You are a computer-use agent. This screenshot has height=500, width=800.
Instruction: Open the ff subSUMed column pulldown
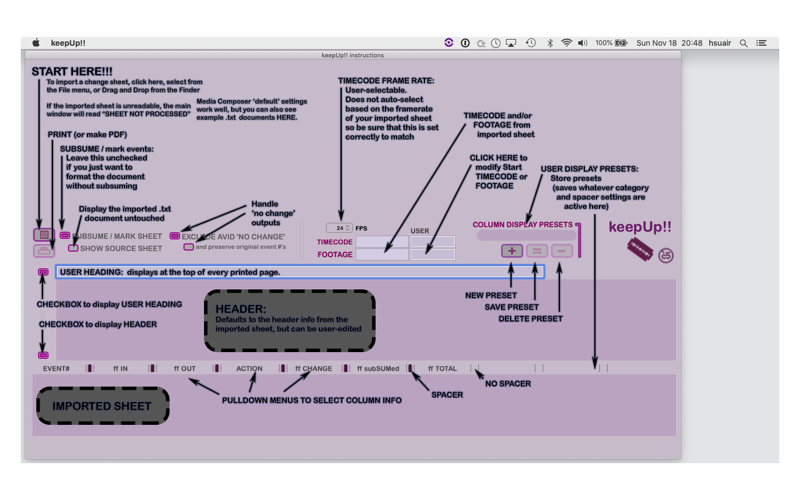[x=378, y=368]
